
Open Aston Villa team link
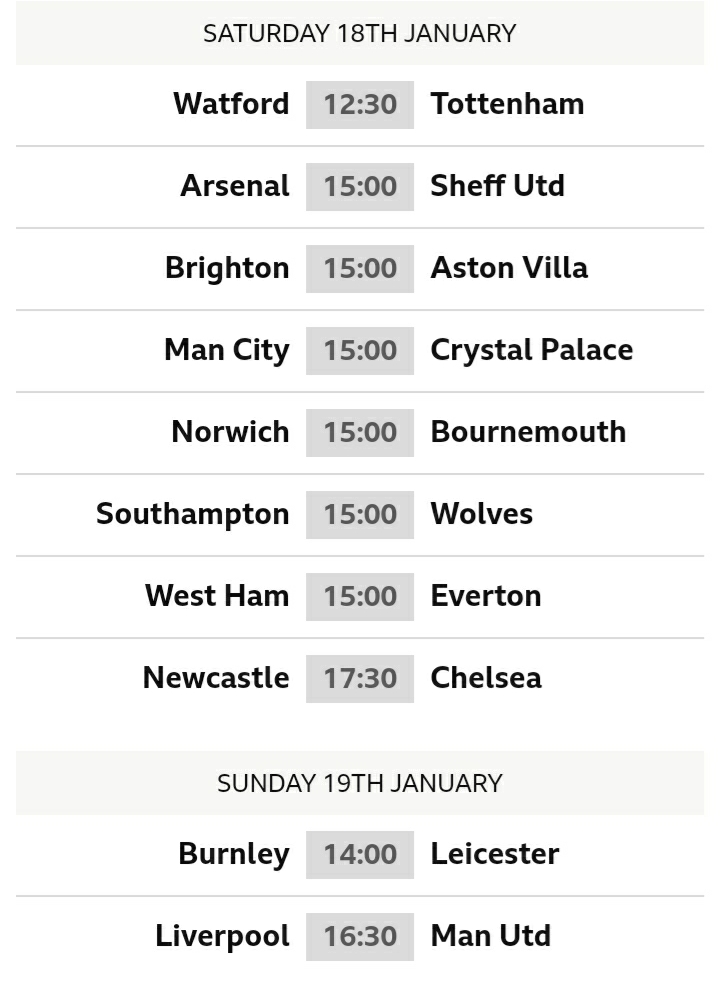click(x=509, y=268)
